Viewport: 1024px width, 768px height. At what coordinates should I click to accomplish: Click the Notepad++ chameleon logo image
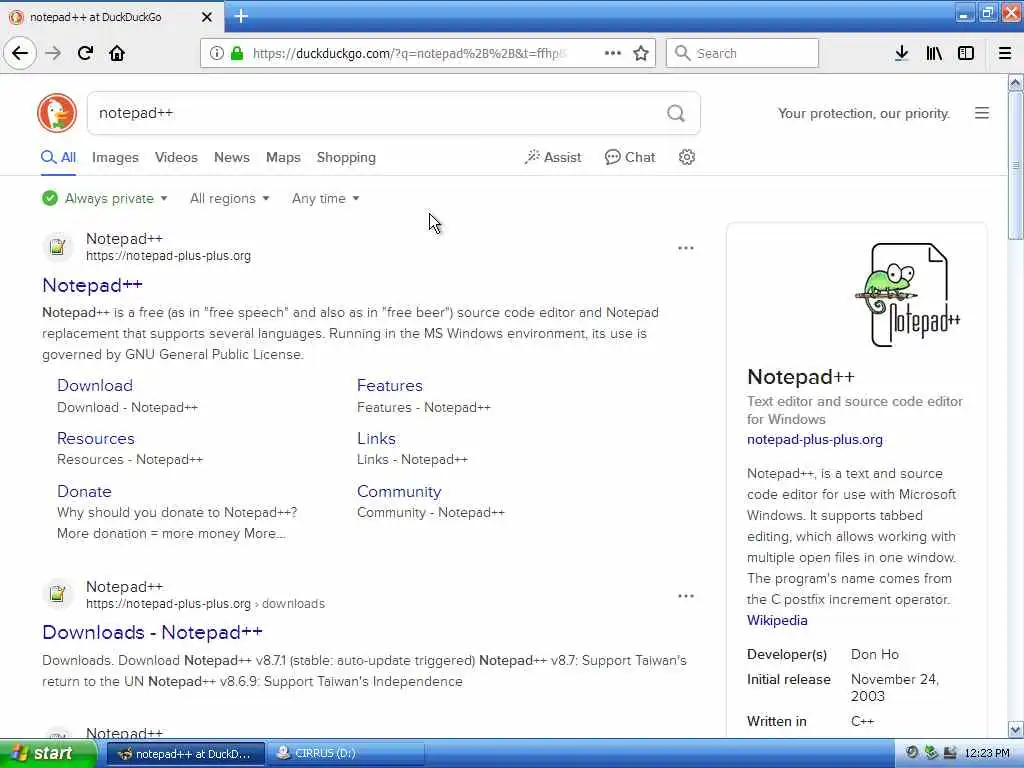(x=907, y=295)
